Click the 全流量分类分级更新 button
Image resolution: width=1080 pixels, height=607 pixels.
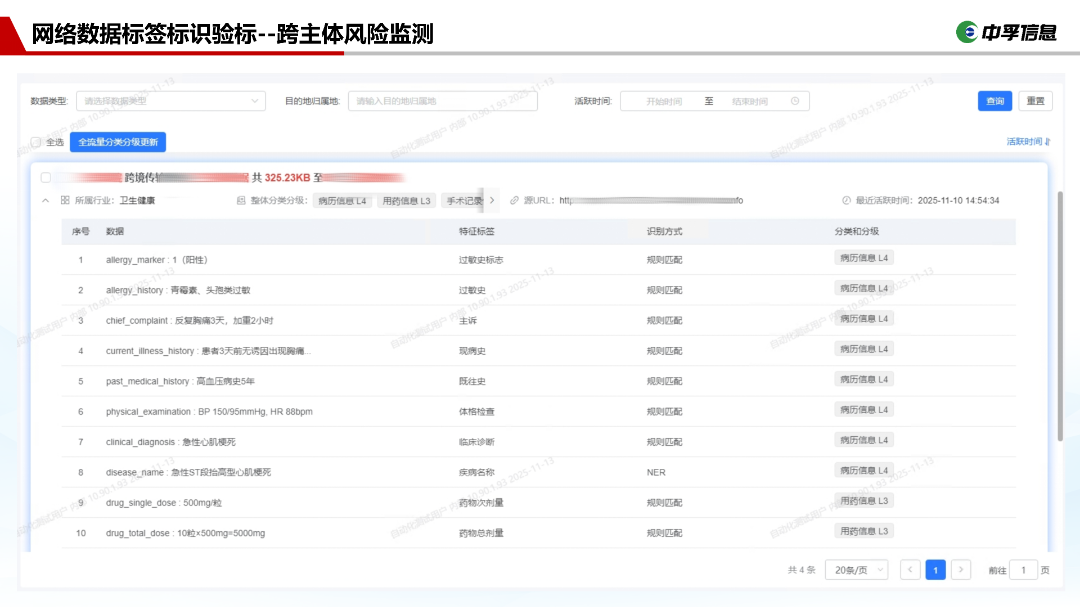pyautogui.click(x=118, y=142)
